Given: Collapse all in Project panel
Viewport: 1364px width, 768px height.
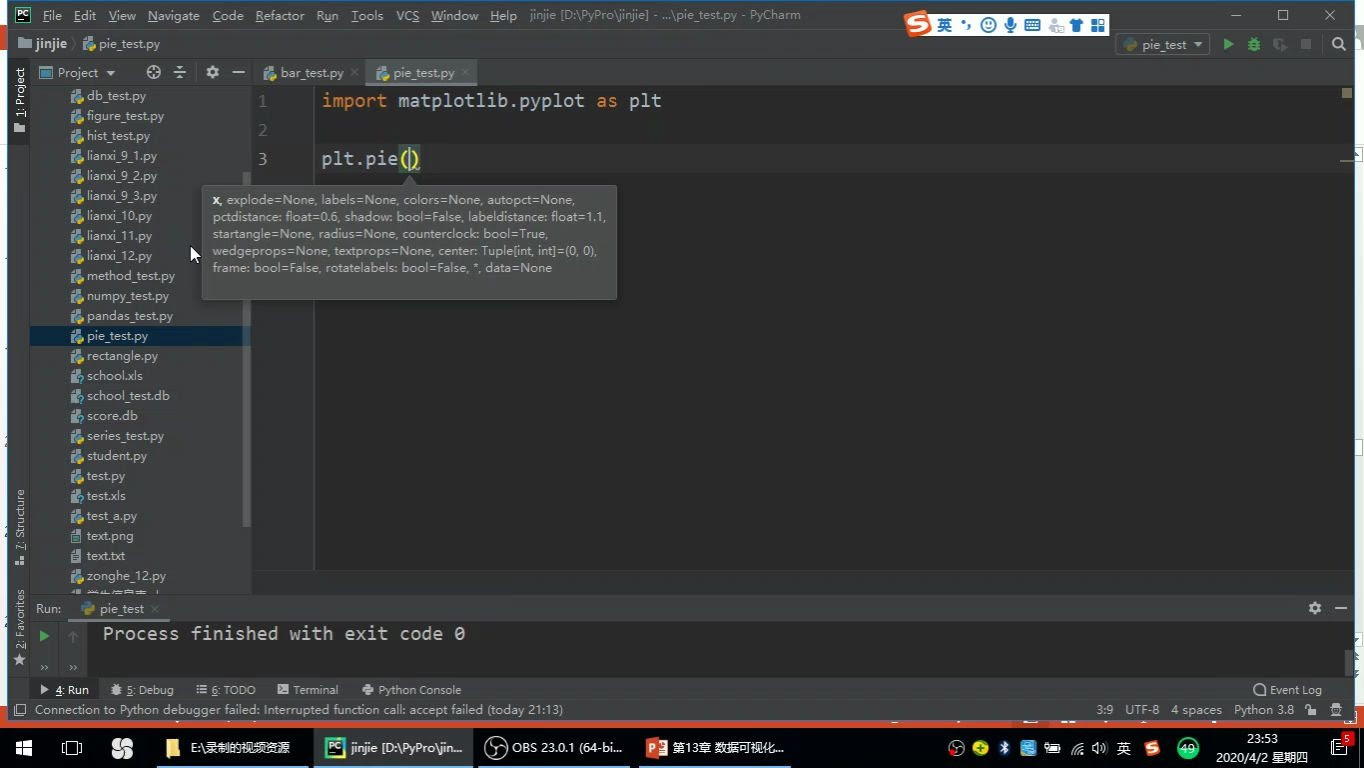Looking at the screenshot, I should (x=180, y=72).
